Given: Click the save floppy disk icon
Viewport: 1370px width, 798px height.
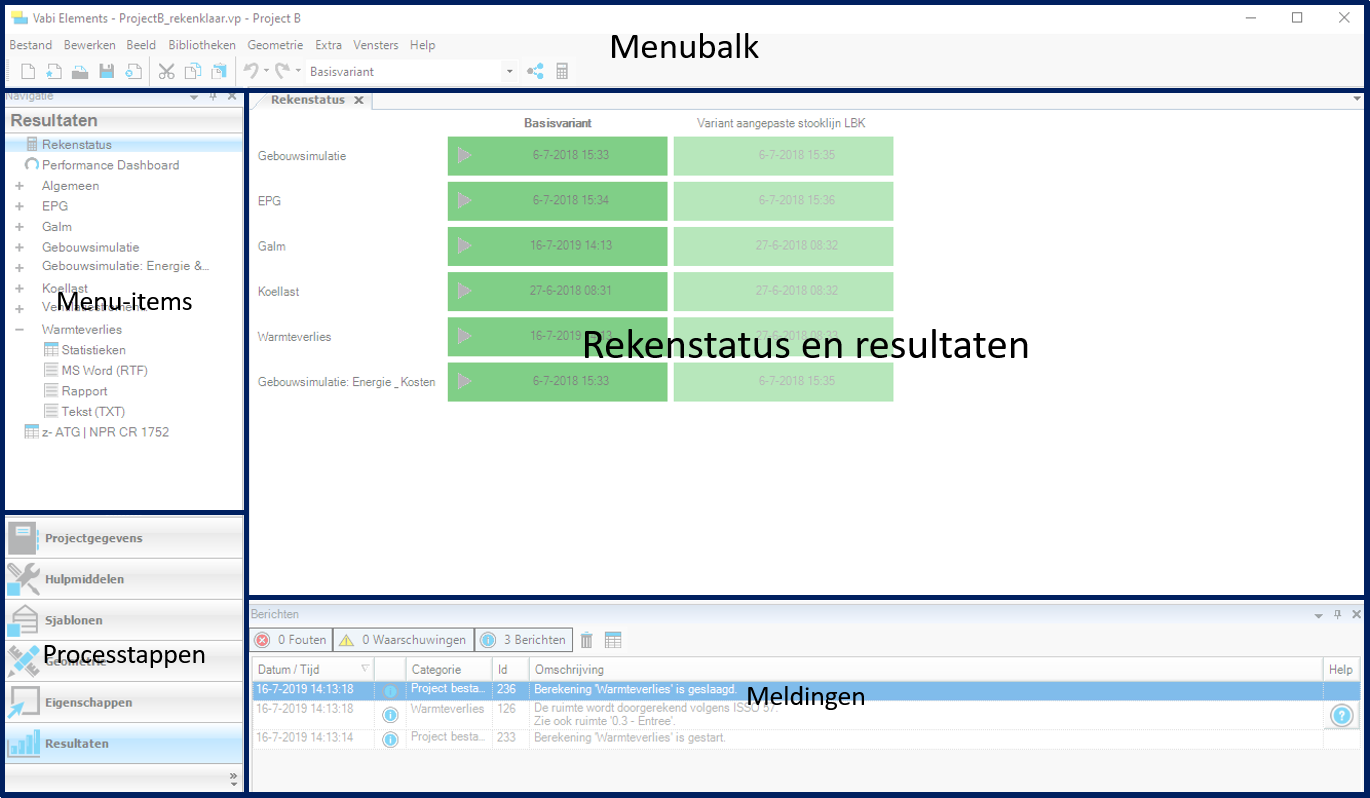Looking at the screenshot, I should click(x=106, y=71).
